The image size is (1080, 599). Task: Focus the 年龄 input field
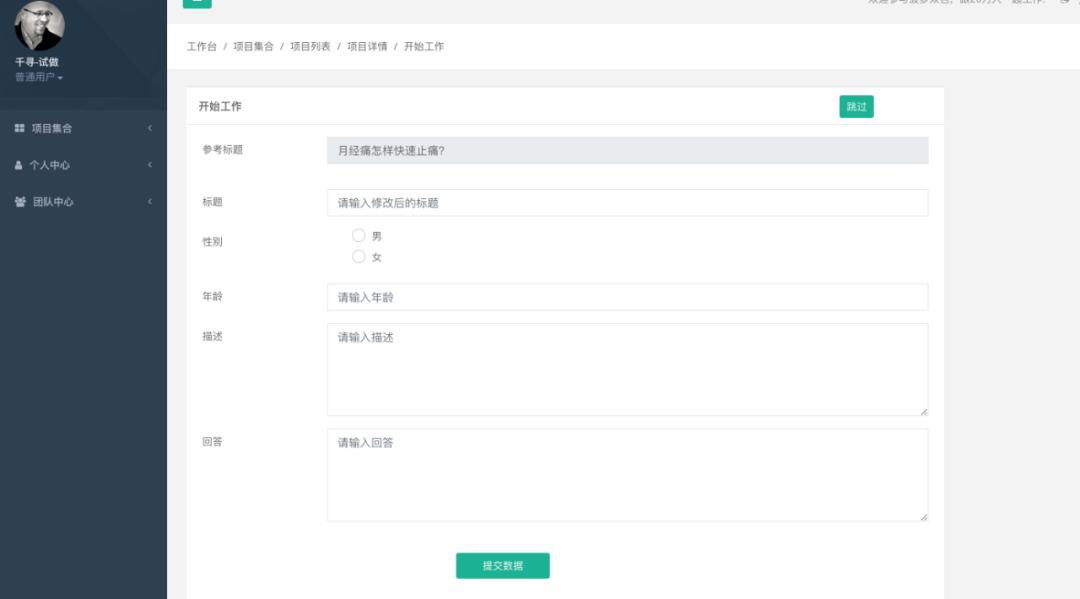(x=627, y=297)
